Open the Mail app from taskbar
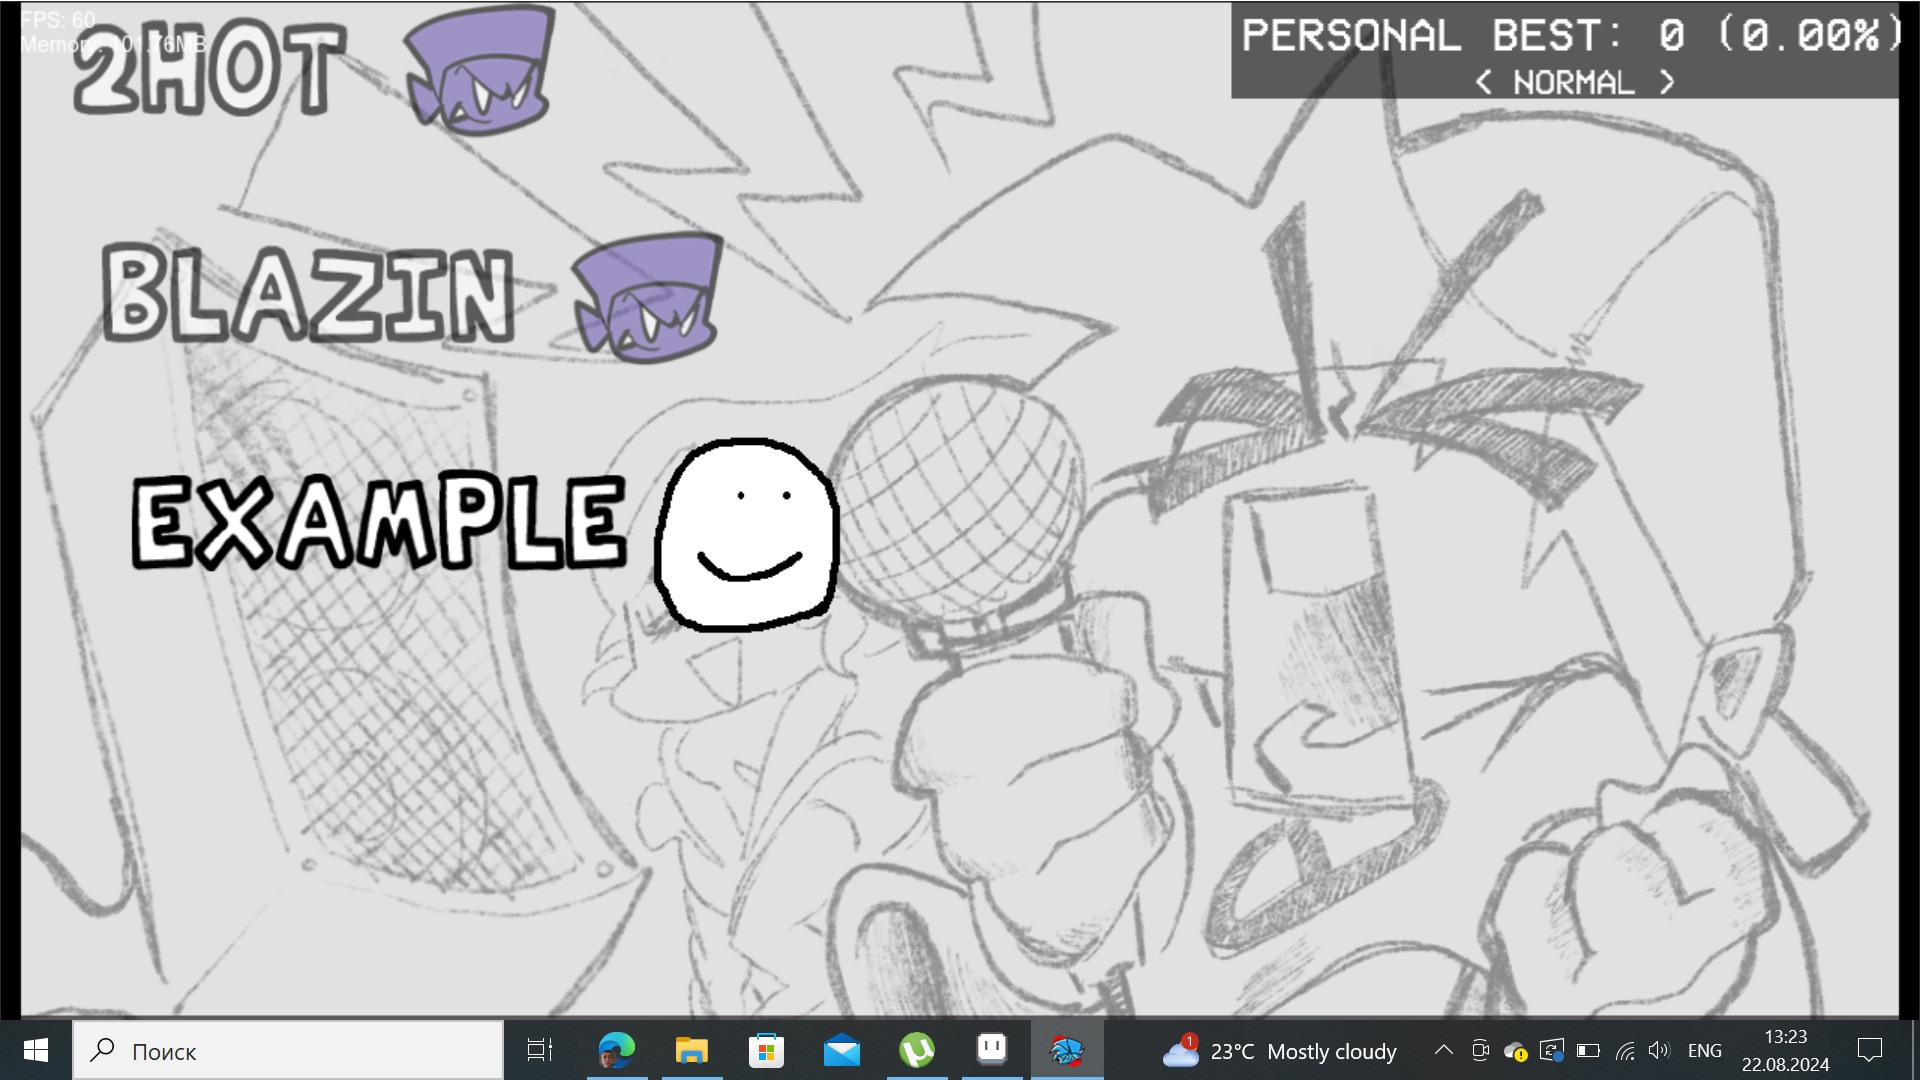Image resolution: width=1920 pixels, height=1080 pixels. coord(842,1050)
